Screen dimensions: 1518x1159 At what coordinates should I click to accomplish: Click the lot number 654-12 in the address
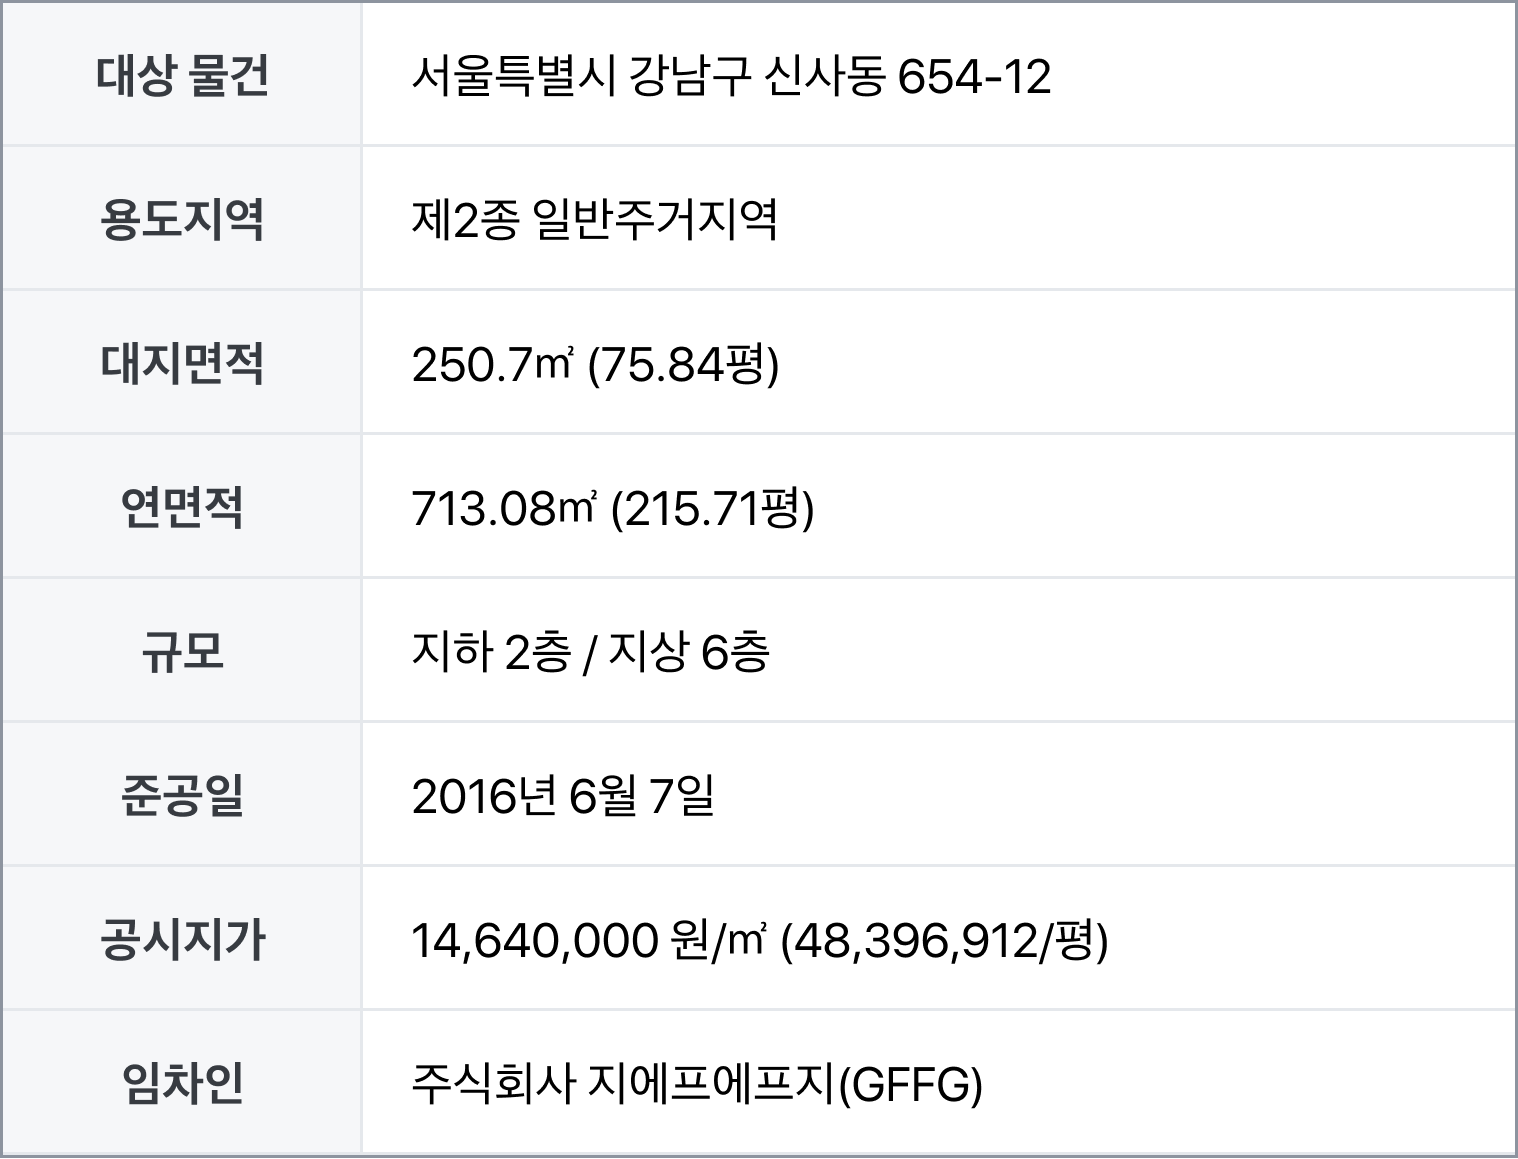[x=975, y=77]
